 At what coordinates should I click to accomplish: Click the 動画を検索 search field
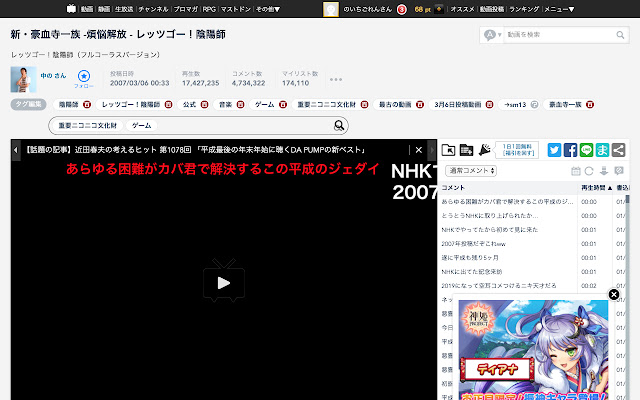pyautogui.click(x=559, y=35)
